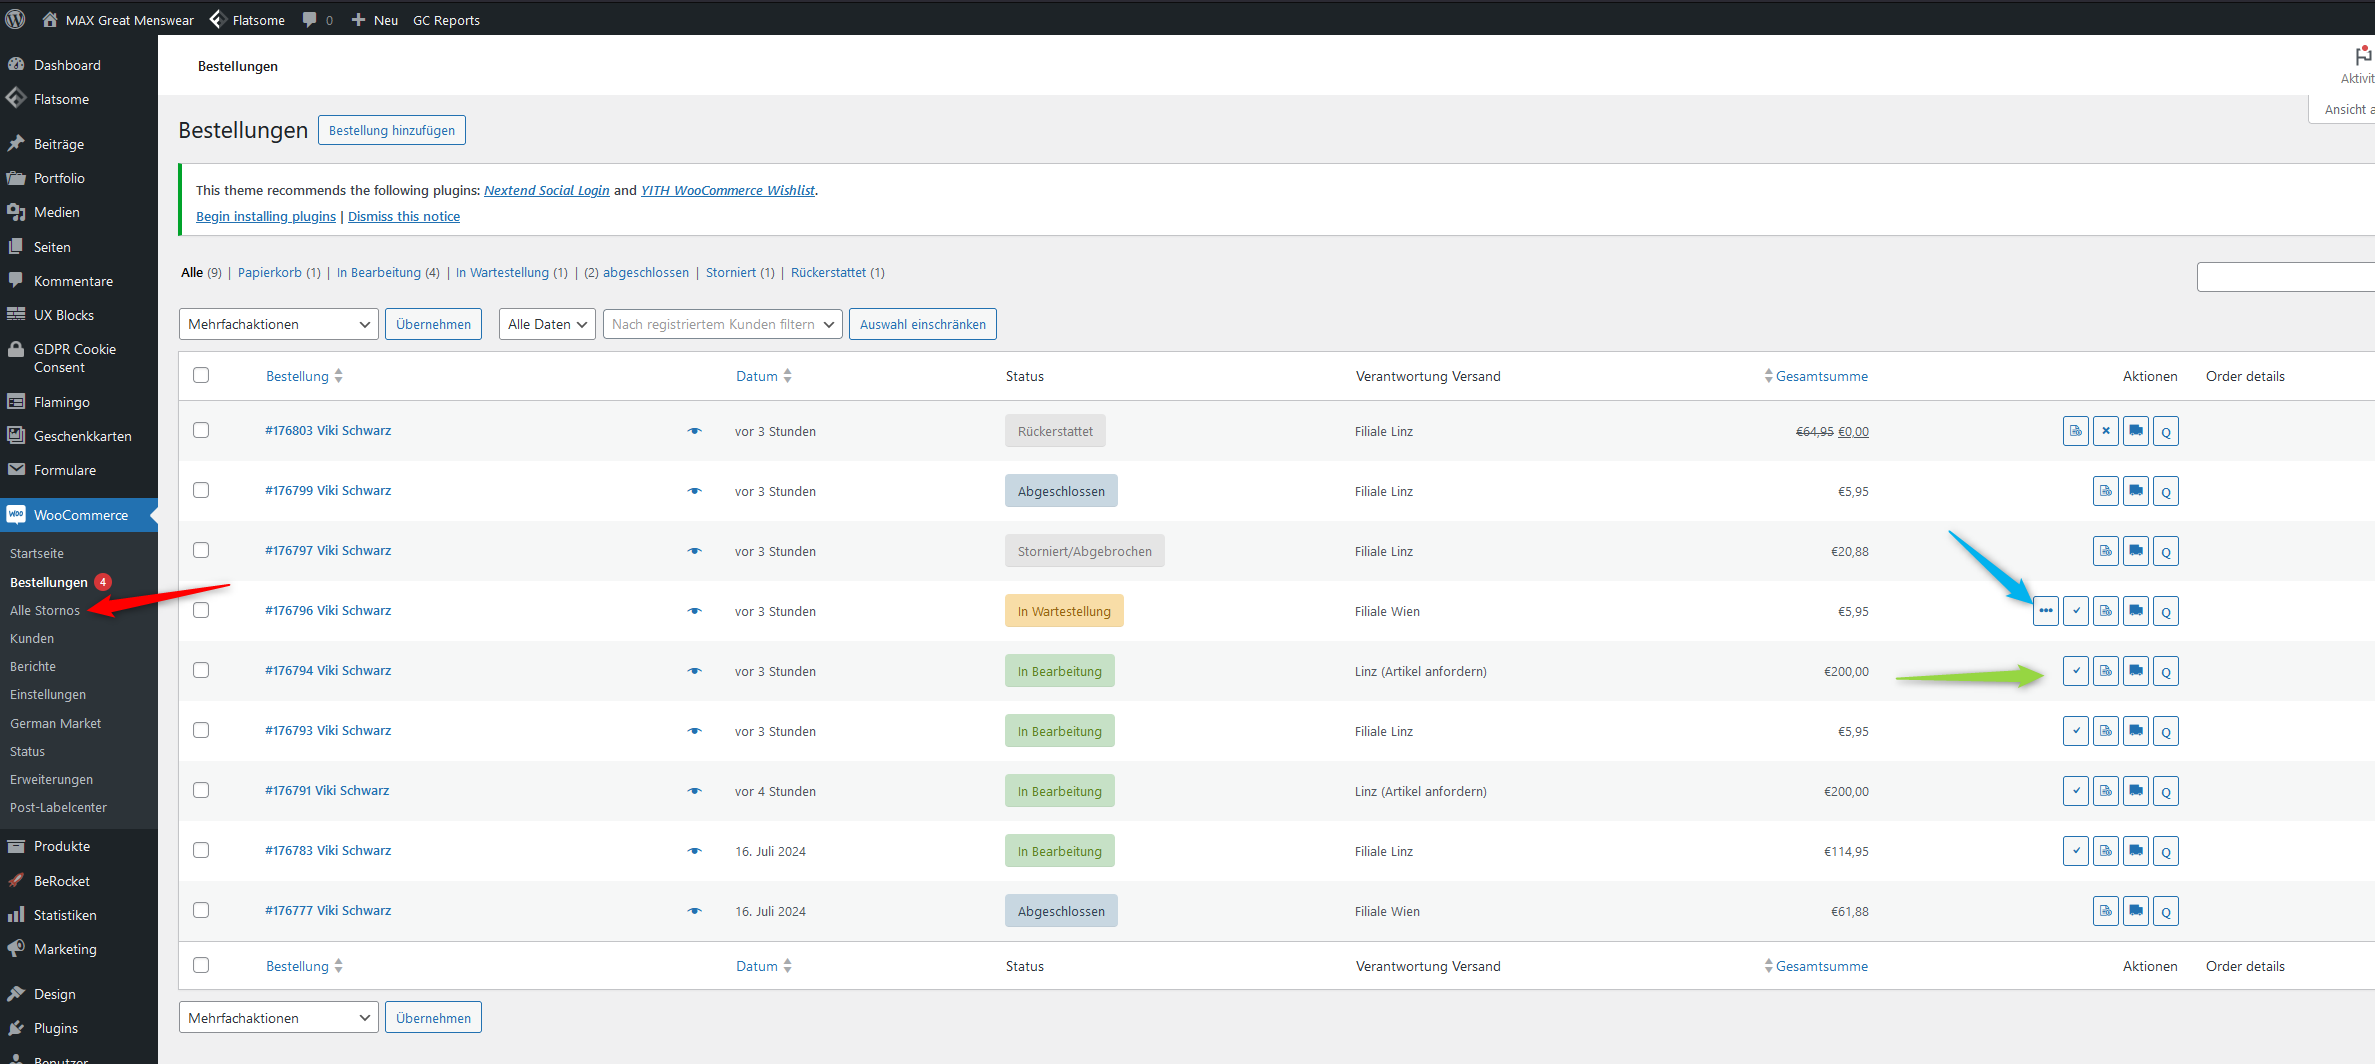Preview order #176793 with eye icon
This screenshot has height=1064, width=2375.
click(x=694, y=731)
